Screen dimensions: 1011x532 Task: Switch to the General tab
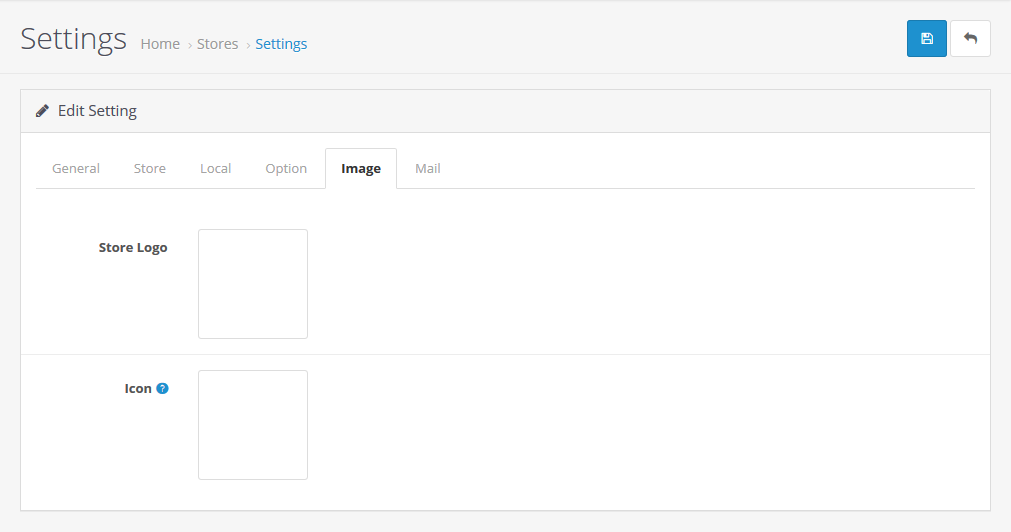tap(76, 168)
